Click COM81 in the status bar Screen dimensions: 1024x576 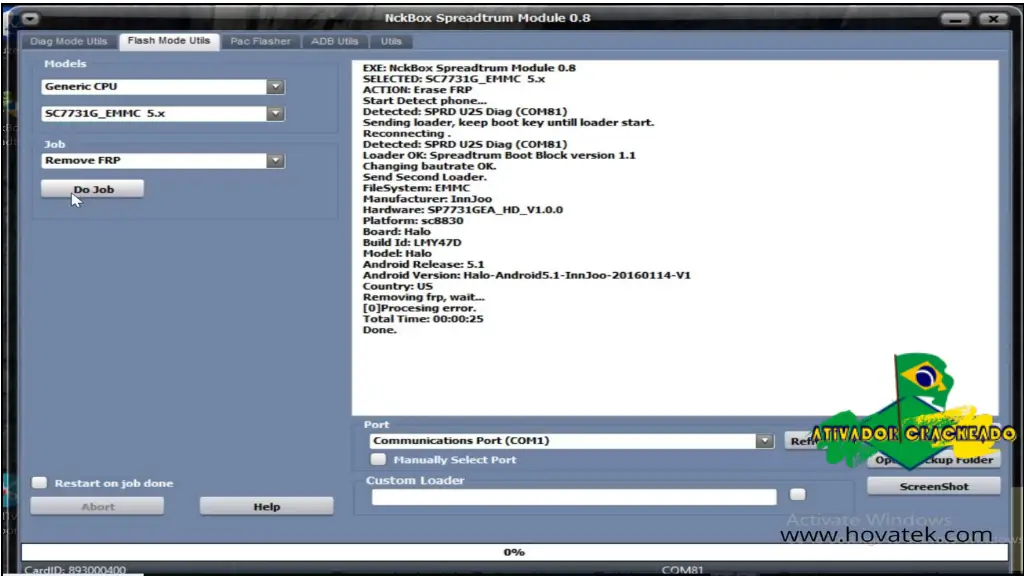(x=682, y=569)
